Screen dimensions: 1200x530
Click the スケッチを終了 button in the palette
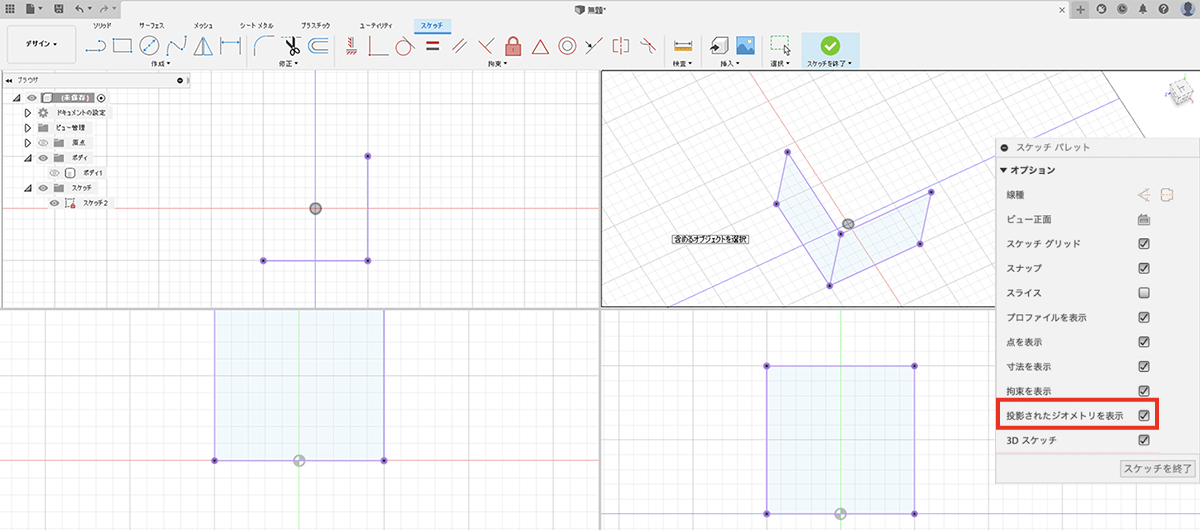[x=1156, y=468]
